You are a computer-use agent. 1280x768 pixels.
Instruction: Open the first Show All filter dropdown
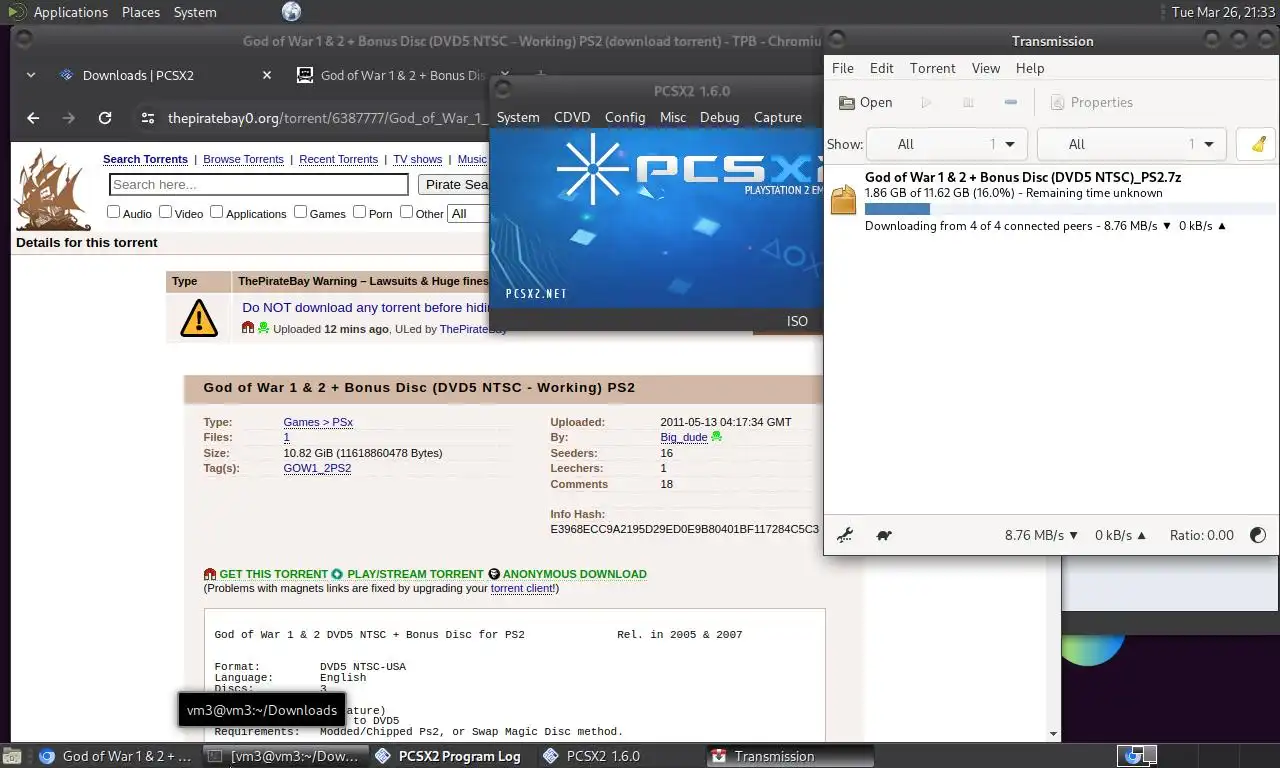click(x=947, y=144)
